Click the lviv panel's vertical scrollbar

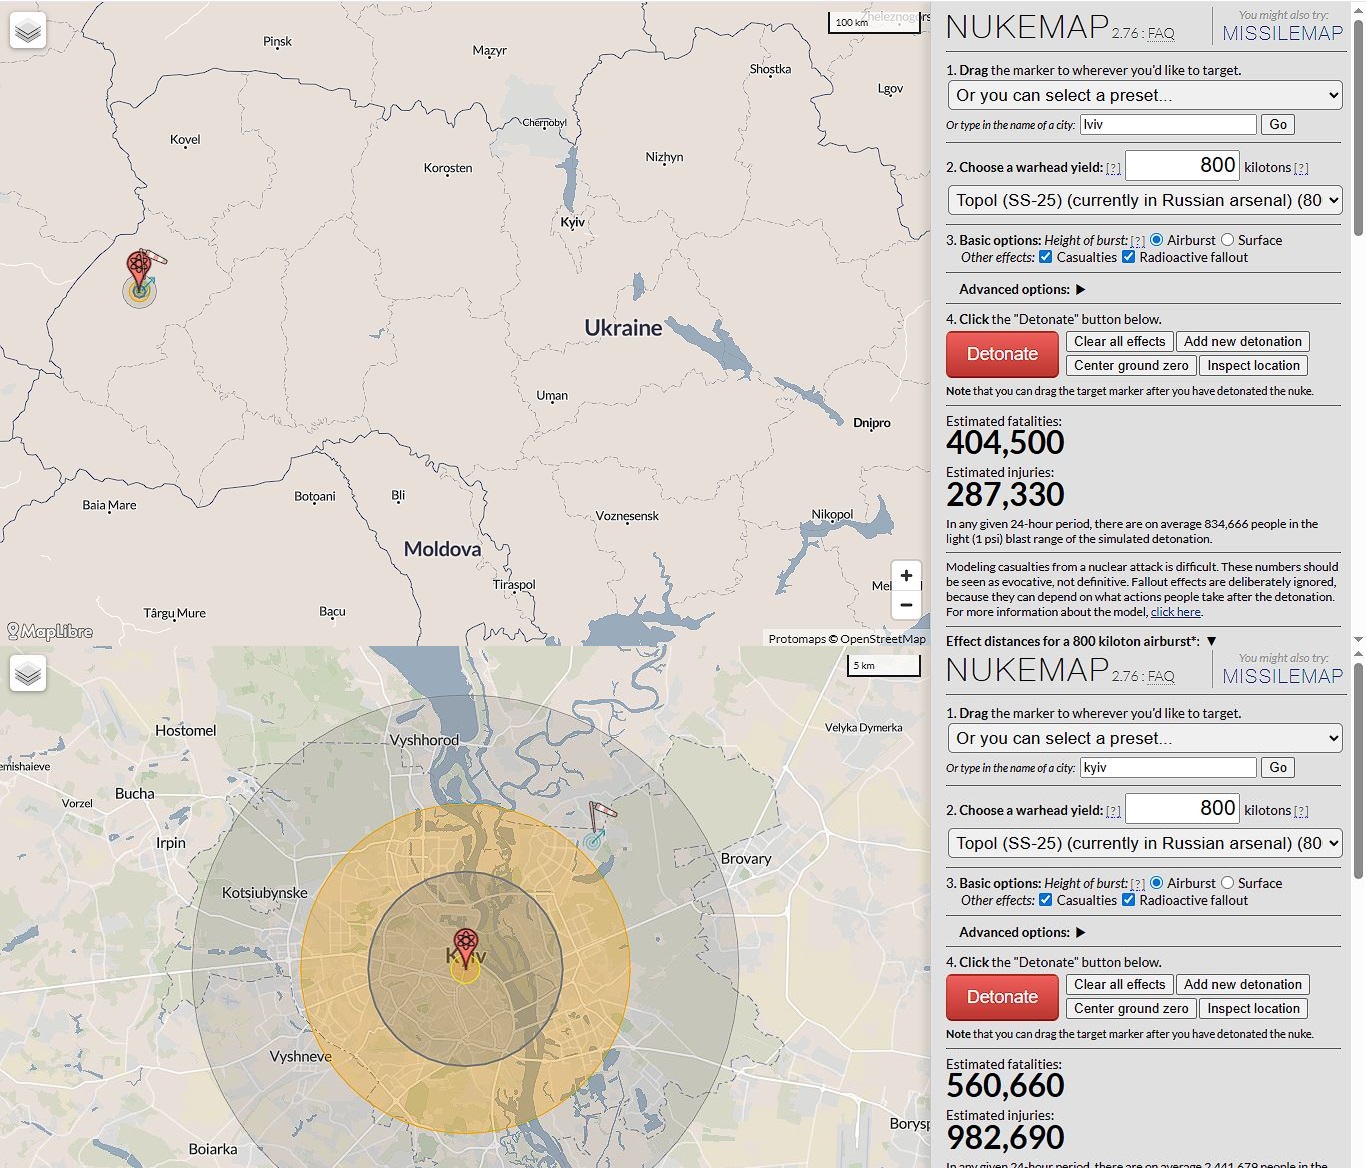click(x=1358, y=130)
